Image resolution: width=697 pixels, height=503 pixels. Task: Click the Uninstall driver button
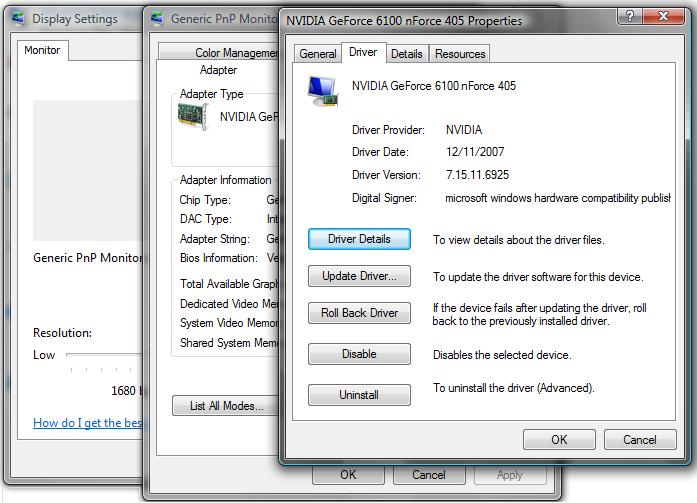359,395
